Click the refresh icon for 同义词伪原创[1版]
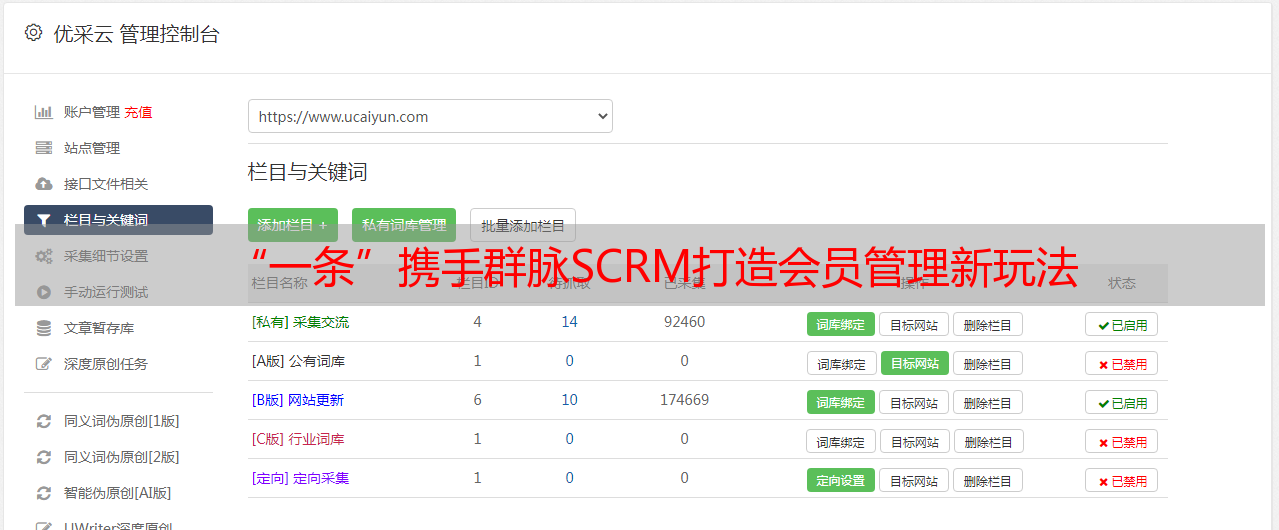 [x=43, y=421]
